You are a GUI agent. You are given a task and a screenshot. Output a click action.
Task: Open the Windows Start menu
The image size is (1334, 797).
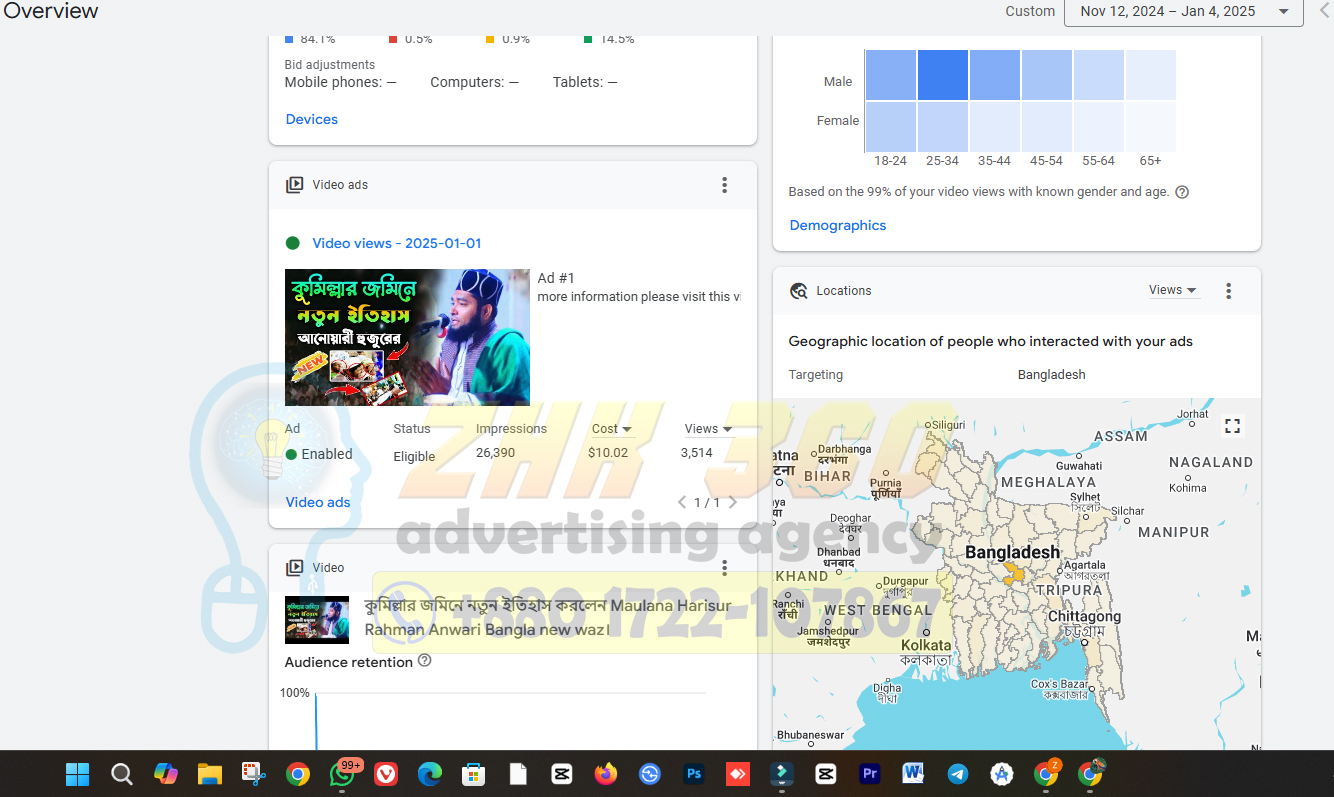(x=77, y=774)
